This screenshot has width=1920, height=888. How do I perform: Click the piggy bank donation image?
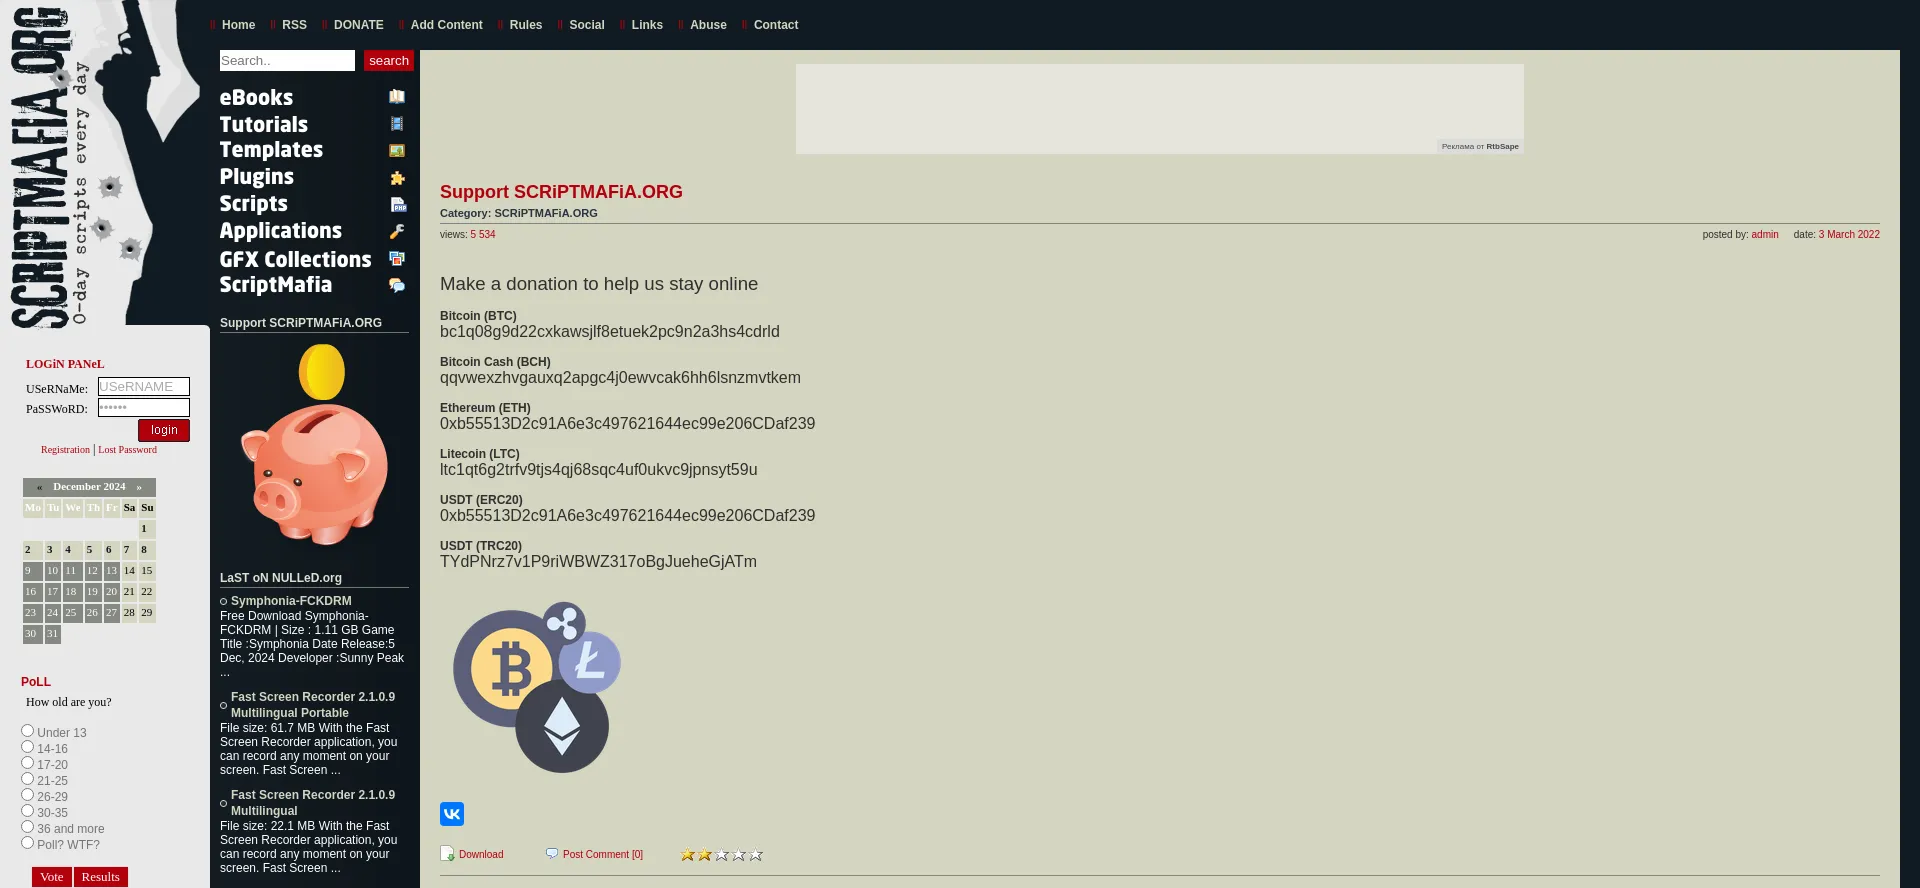pos(314,445)
